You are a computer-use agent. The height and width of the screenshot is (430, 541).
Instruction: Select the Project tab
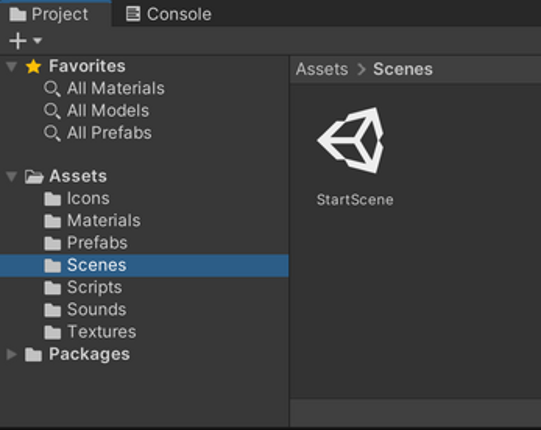[49, 14]
